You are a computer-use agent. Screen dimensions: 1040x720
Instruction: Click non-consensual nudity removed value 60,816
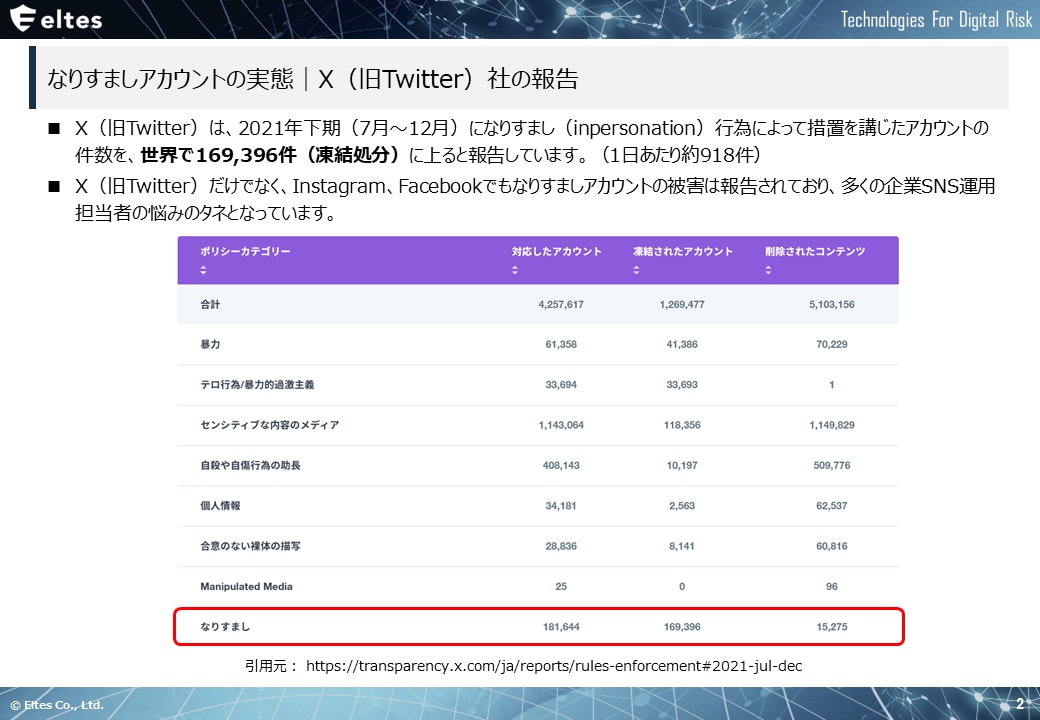(832, 546)
